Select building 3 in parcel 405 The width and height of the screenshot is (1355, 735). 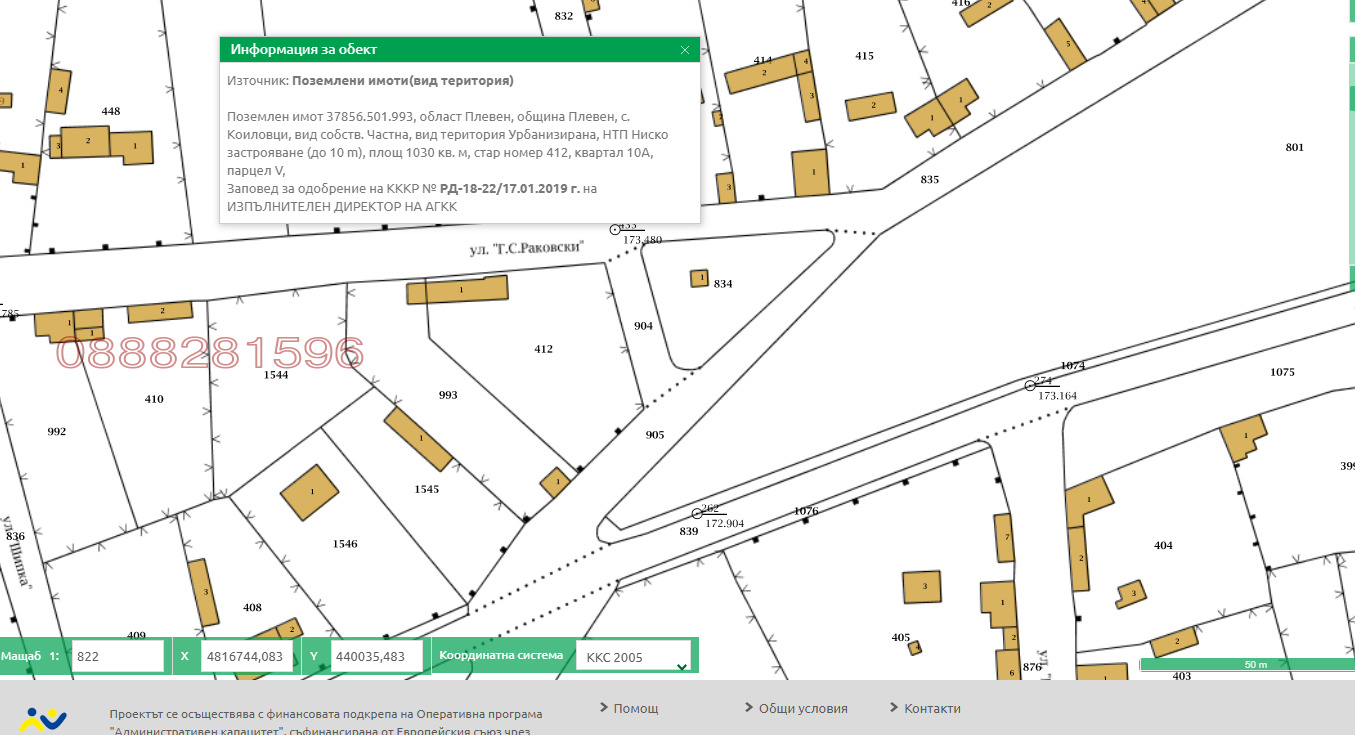[x=922, y=587]
